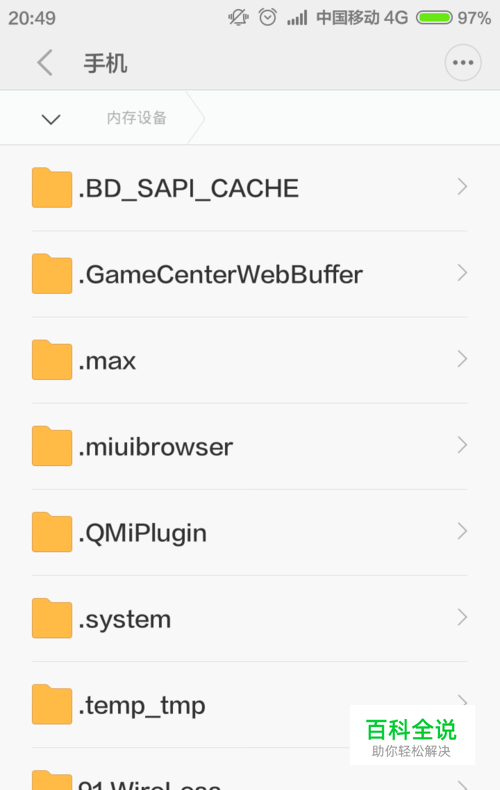Tap the 手机 title text

(x=105, y=63)
